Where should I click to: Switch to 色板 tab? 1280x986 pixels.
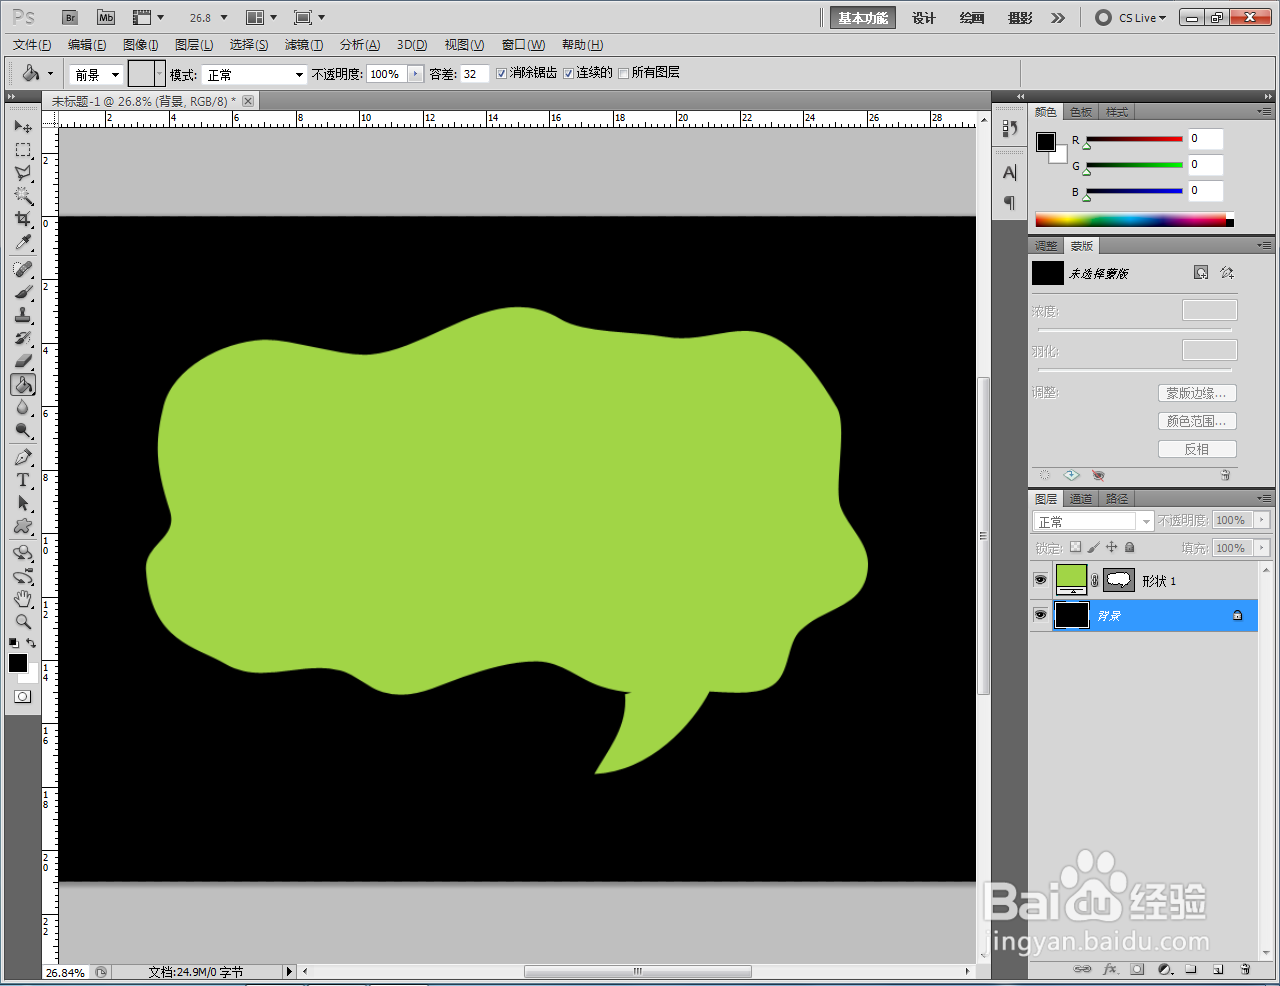[x=1081, y=112]
